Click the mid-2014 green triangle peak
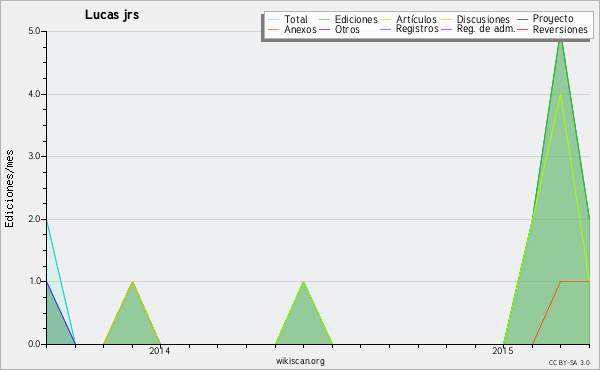 pyautogui.click(x=303, y=282)
